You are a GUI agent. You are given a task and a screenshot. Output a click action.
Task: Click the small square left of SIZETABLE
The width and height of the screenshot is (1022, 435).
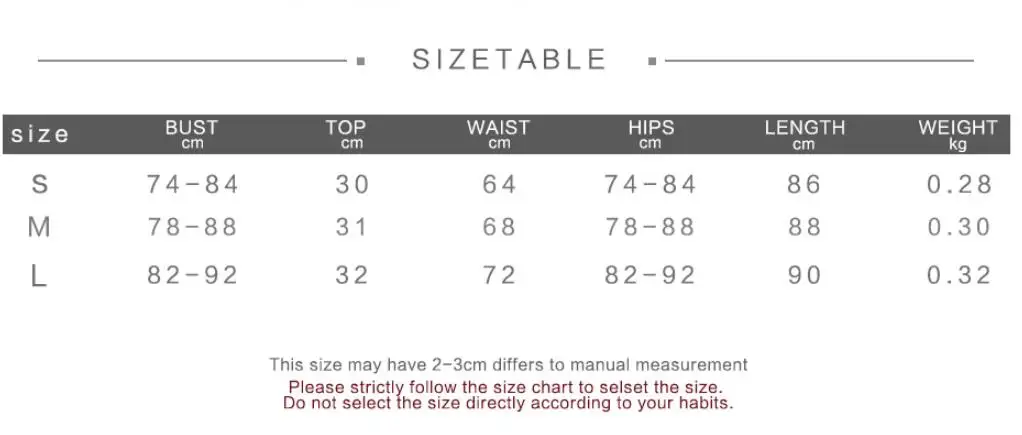coord(361,61)
